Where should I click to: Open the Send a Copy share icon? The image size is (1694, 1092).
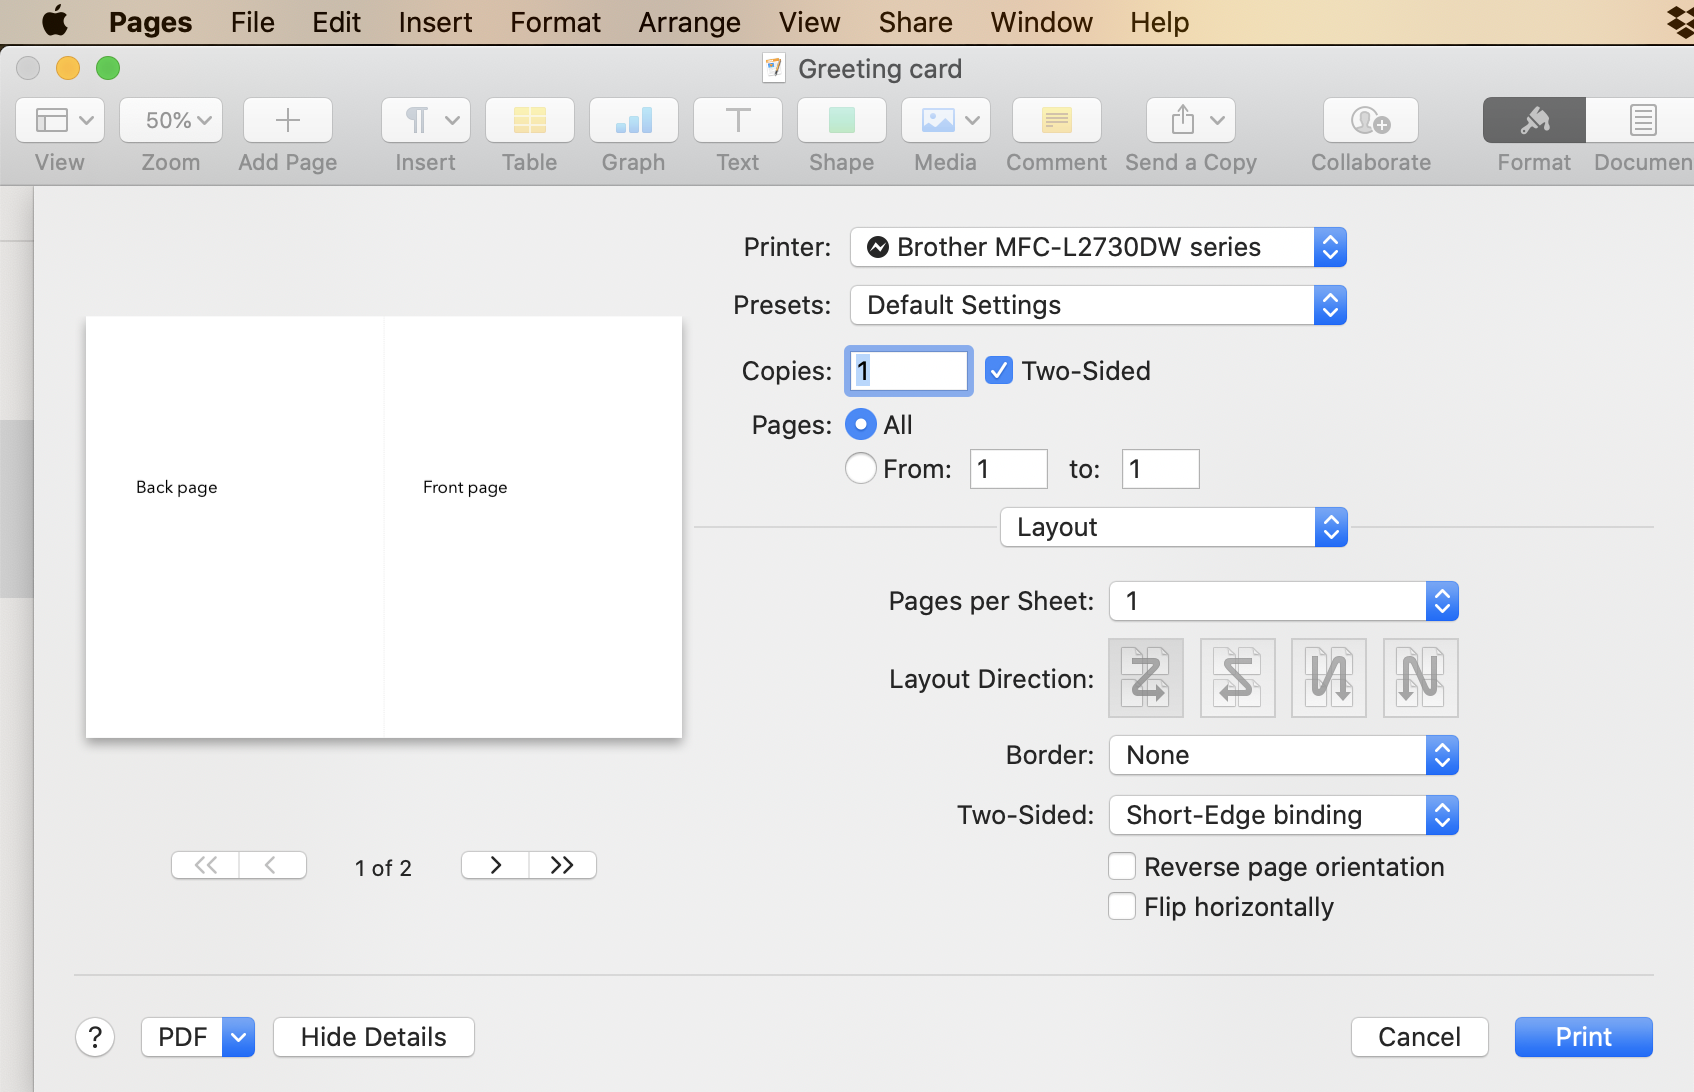(x=1191, y=120)
